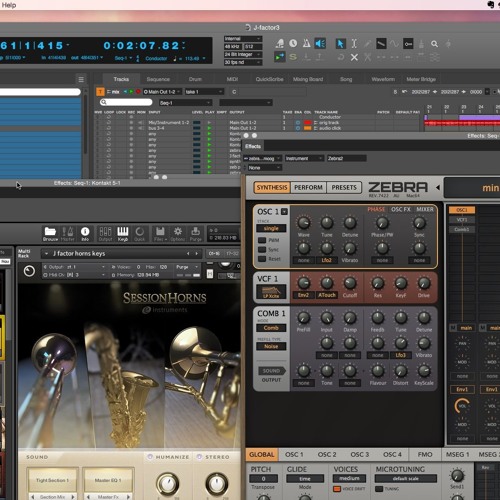
Task: Click Comb mode selector in COMB 1
Action: [x=271, y=328]
